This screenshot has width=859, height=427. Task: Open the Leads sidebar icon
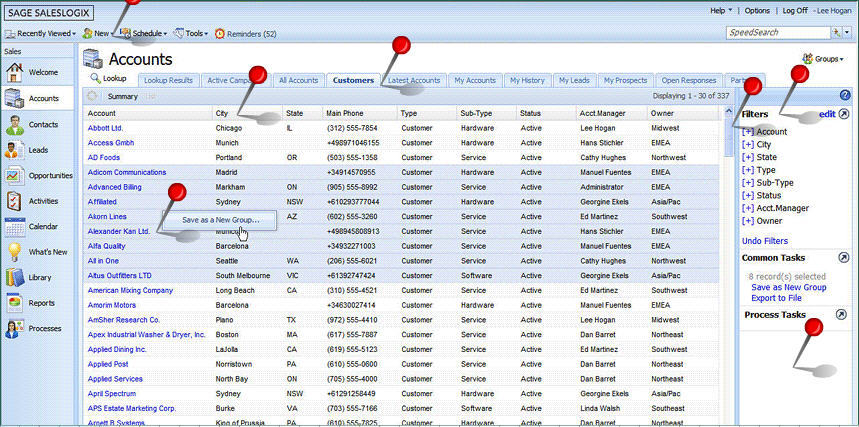[x=15, y=150]
